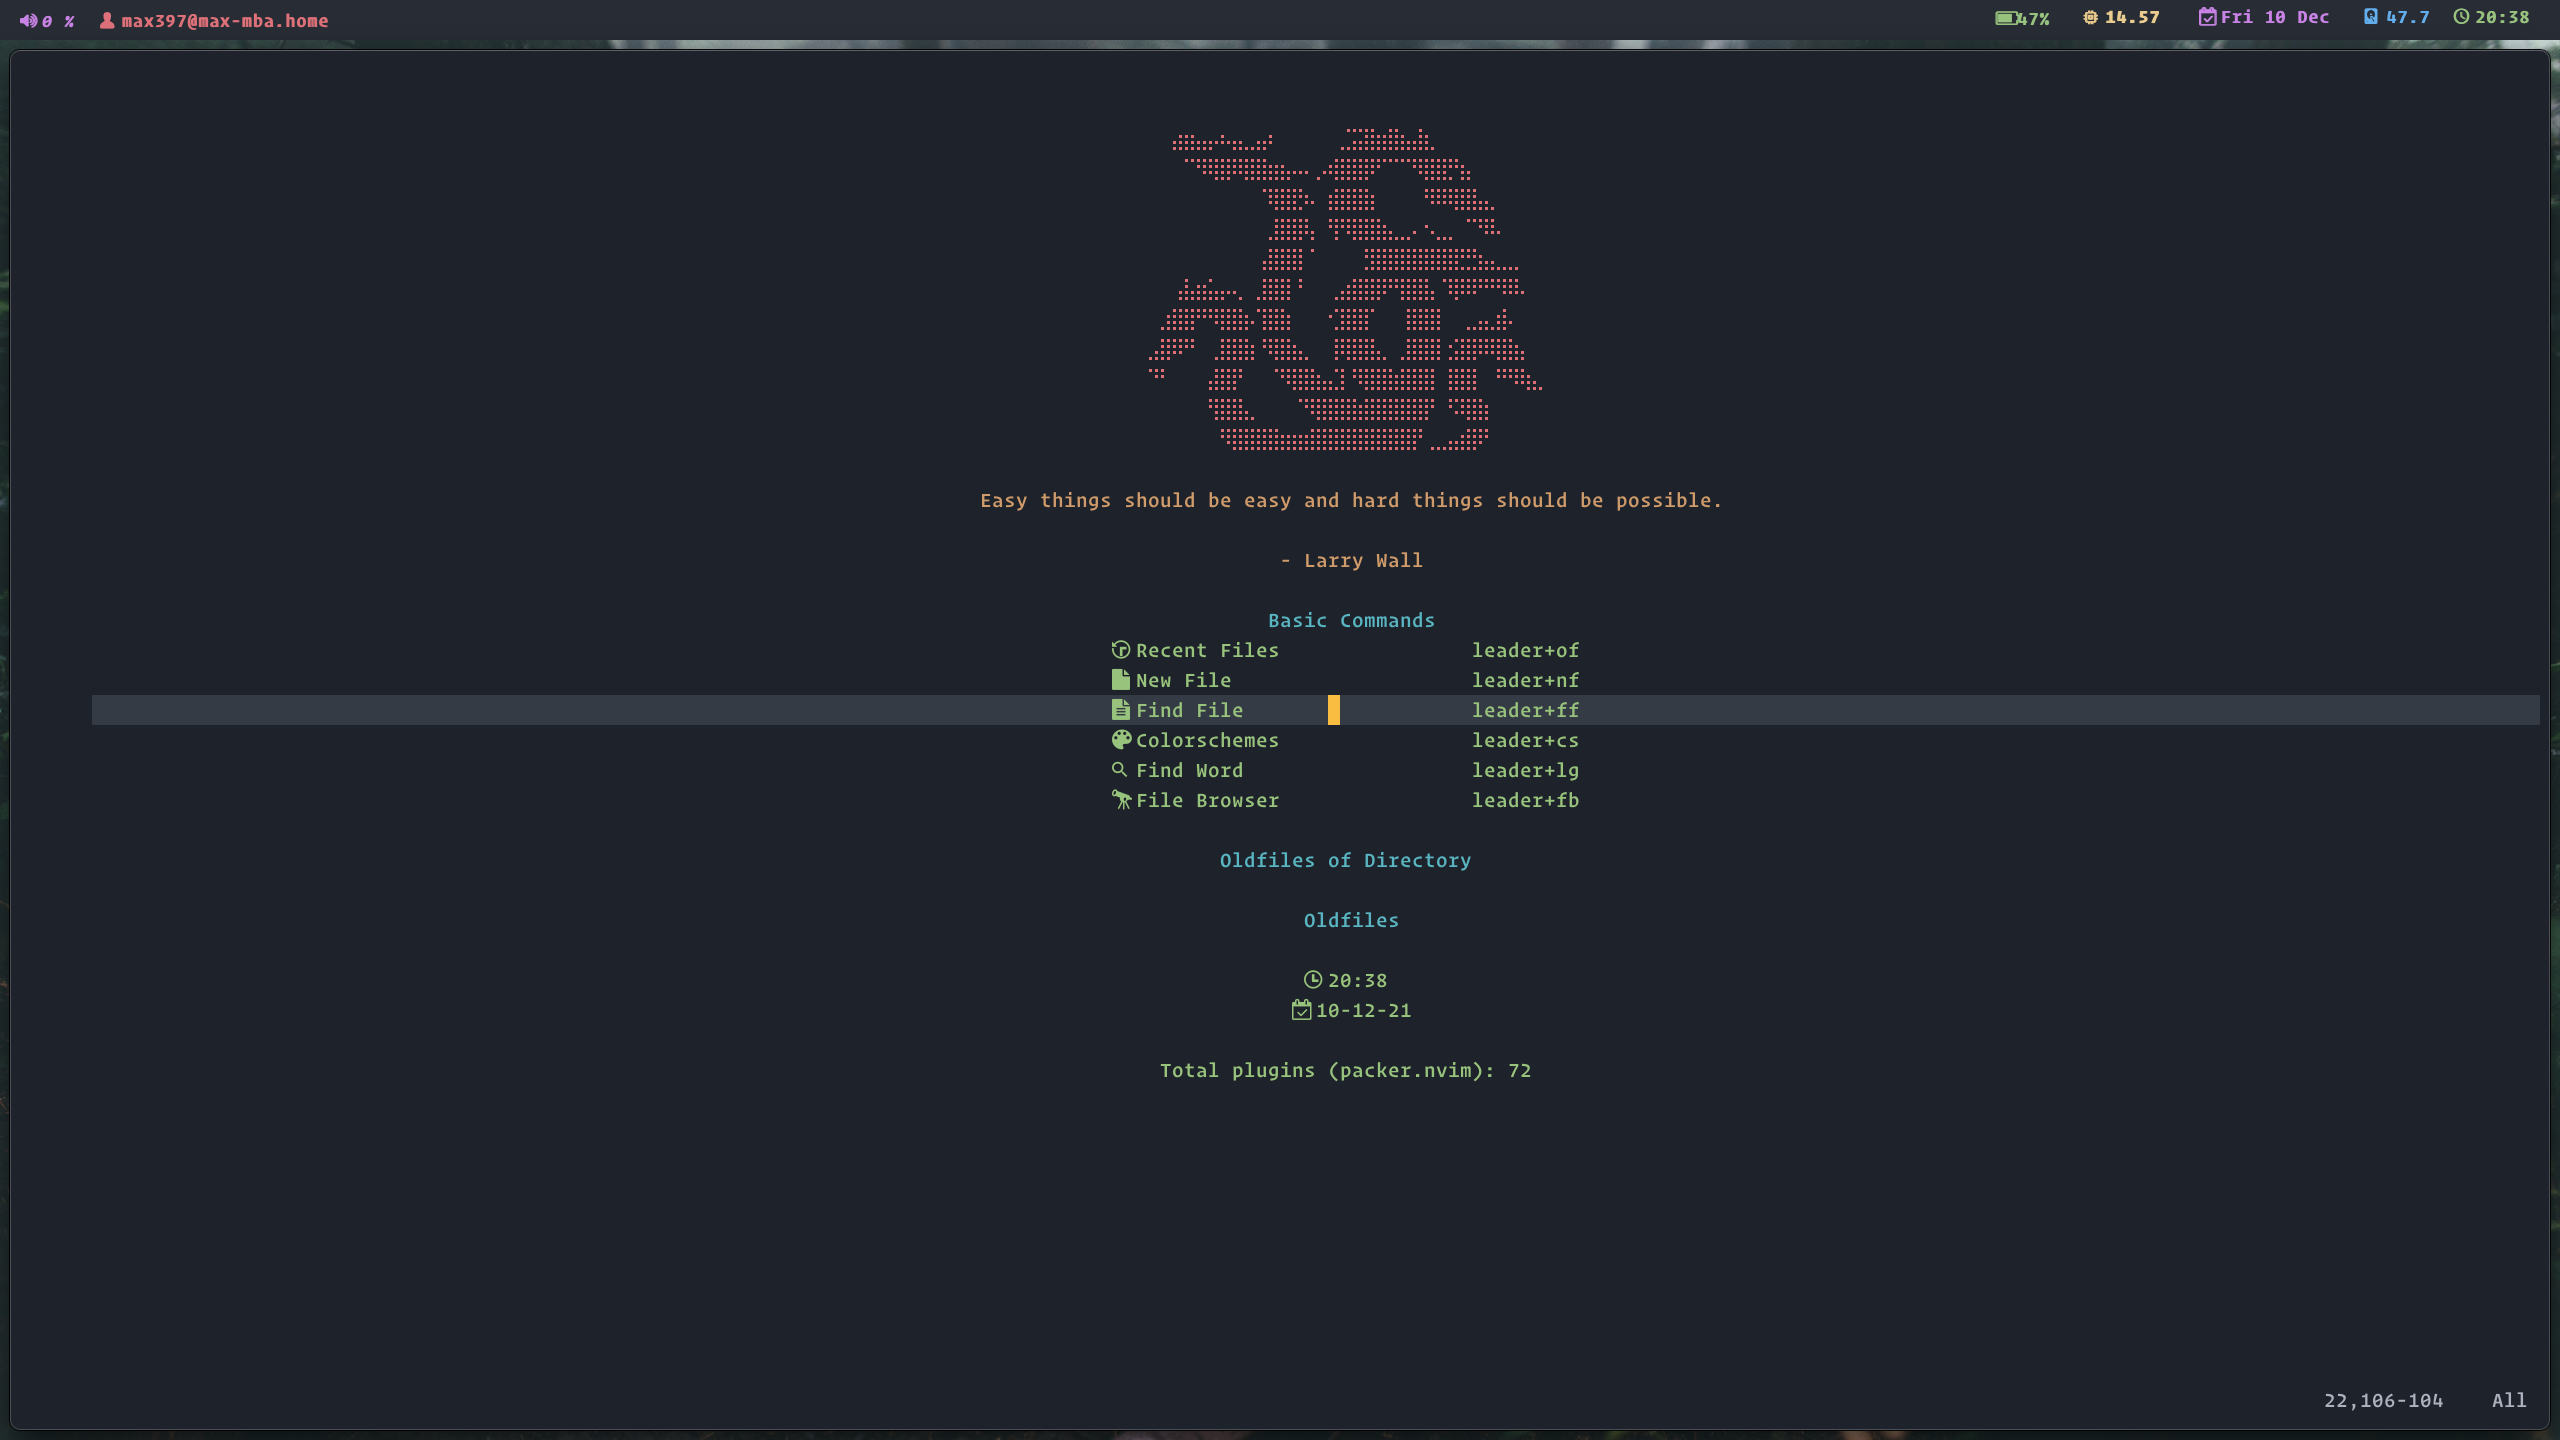Click the clock icon in the top bar
2560x1440 pixels.
coord(2461,16)
